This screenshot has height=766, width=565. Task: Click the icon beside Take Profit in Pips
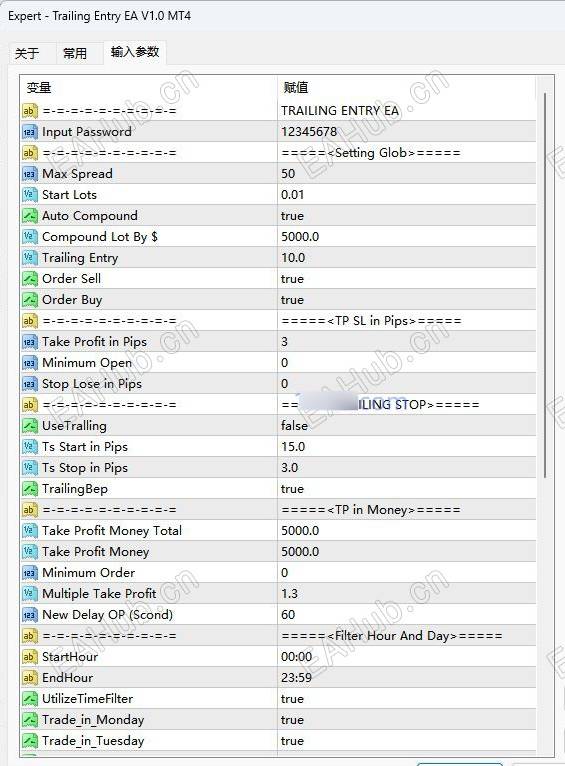click(30, 342)
